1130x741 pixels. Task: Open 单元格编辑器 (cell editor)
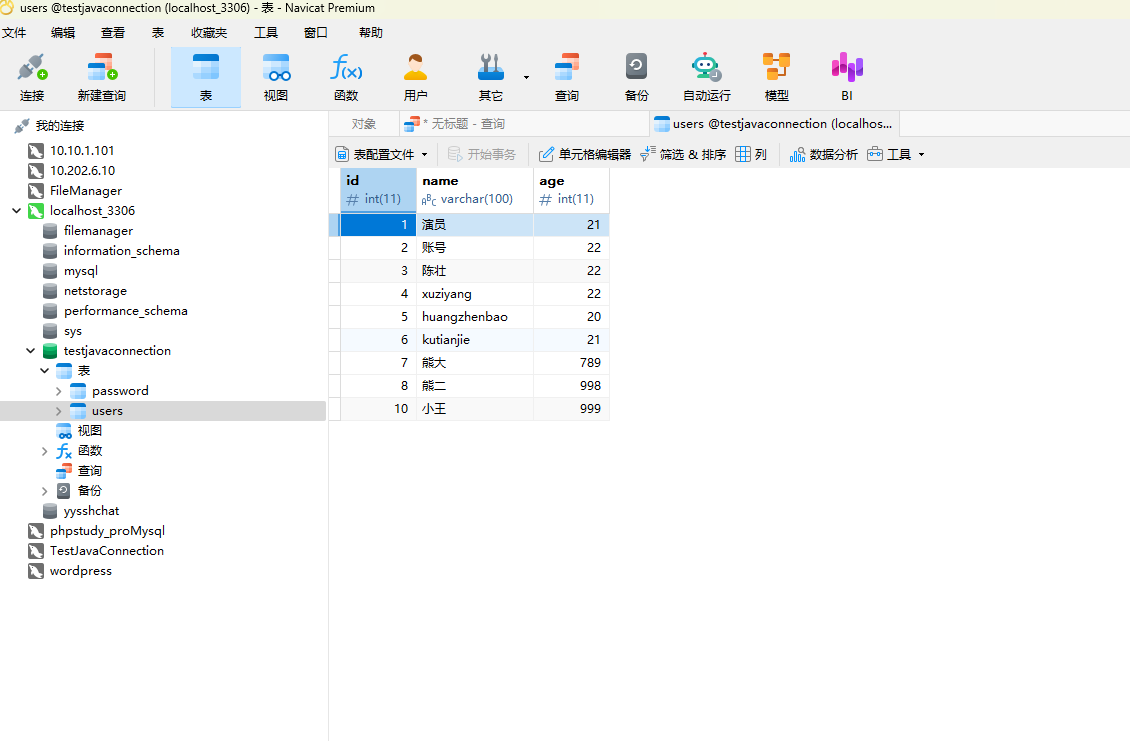584,154
